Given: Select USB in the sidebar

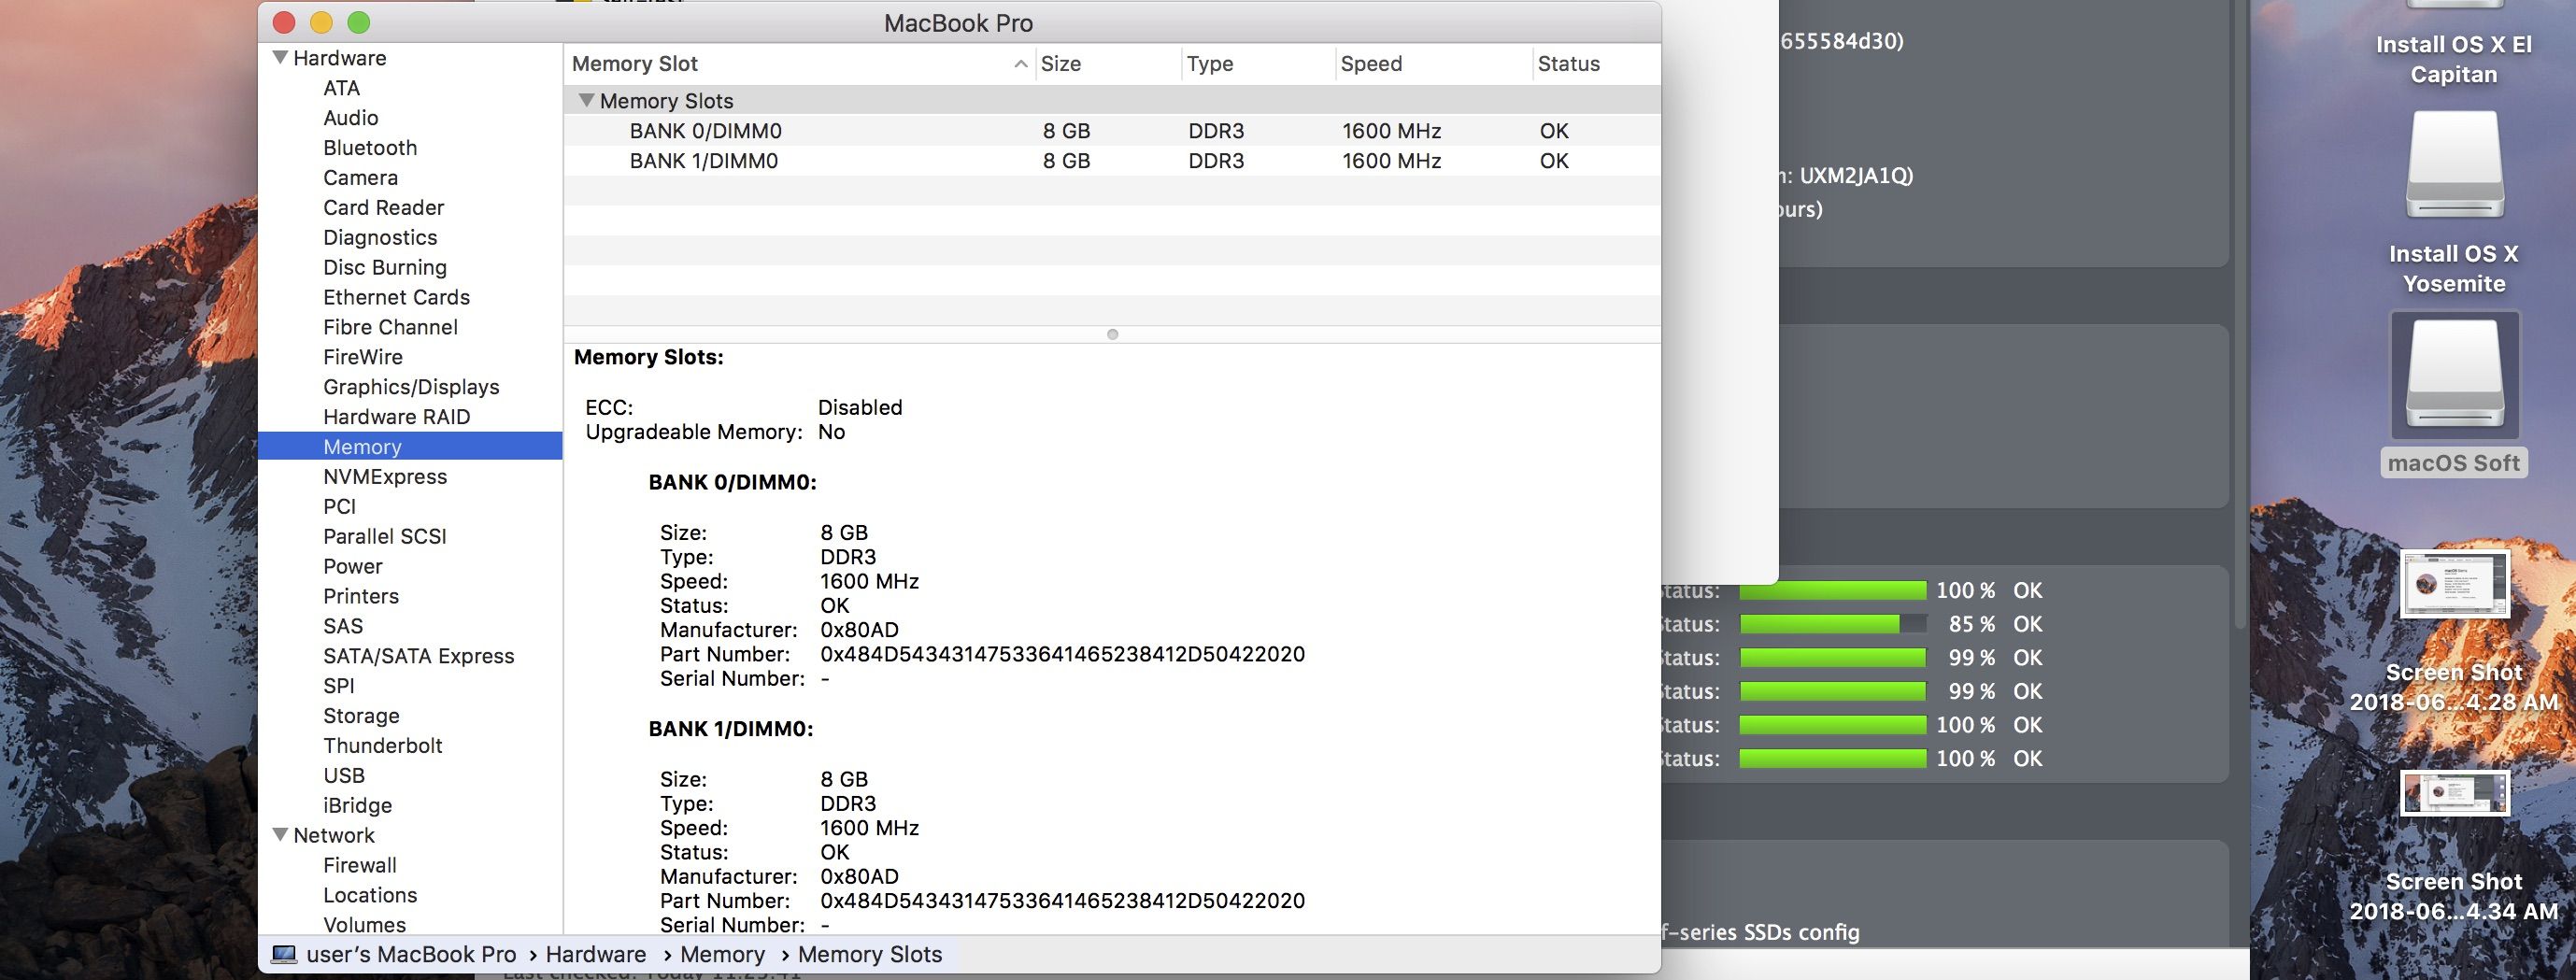Looking at the screenshot, I should 344,776.
